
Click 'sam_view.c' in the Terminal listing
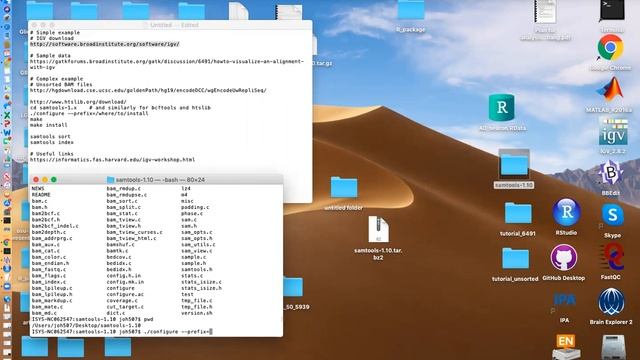[197, 251]
